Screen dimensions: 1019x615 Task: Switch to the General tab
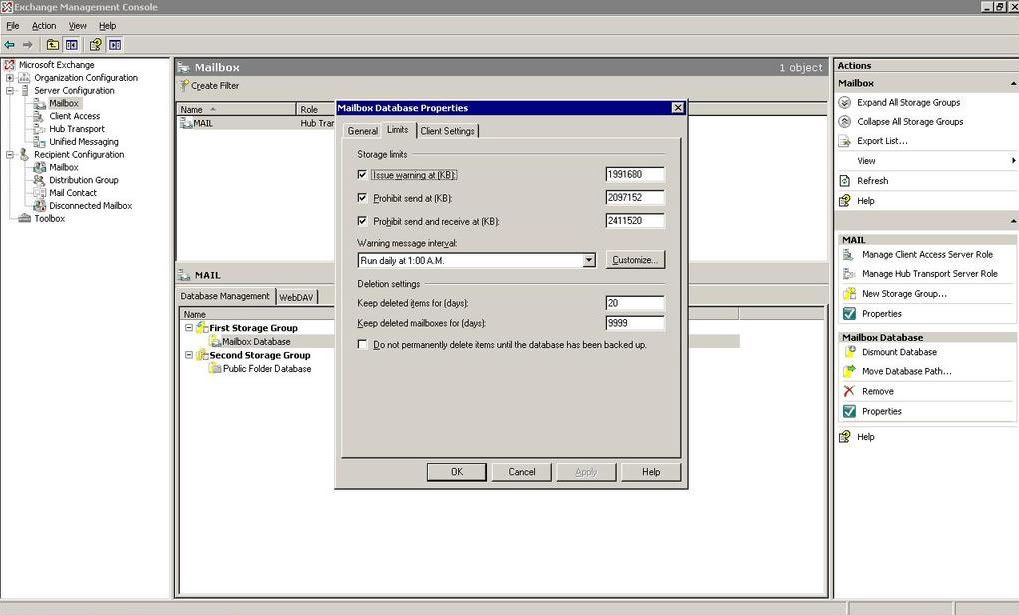pos(363,131)
